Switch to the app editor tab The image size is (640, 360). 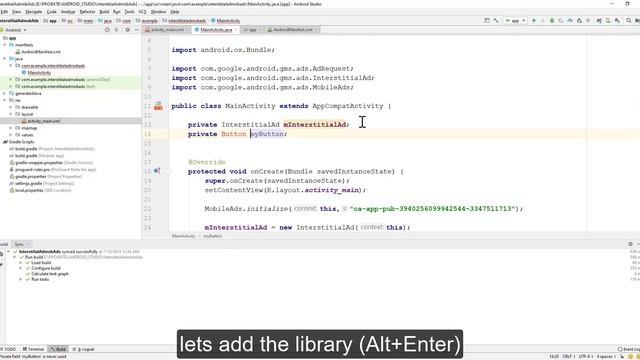[251, 30]
